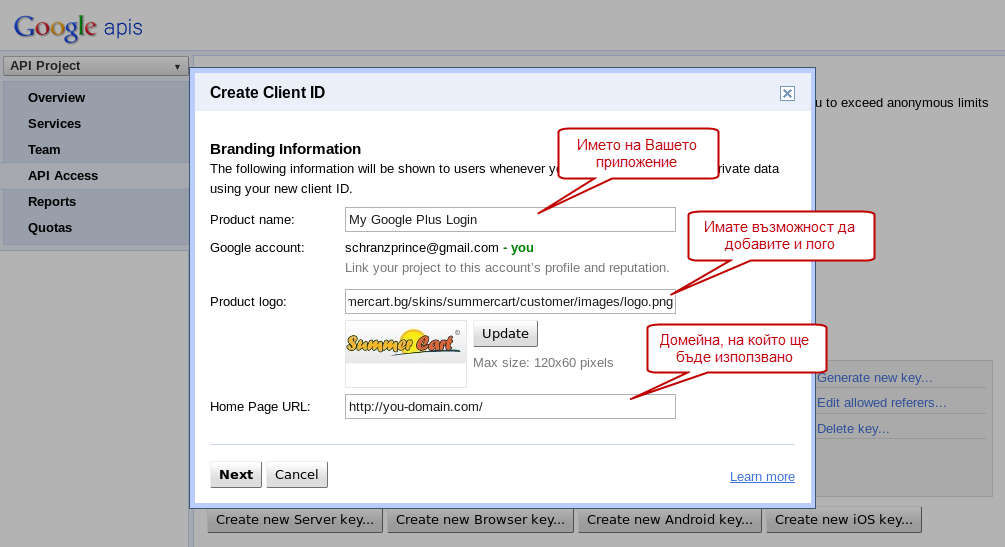Select Services in the sidebar
1005x547 pixels.
click(54, 124)
